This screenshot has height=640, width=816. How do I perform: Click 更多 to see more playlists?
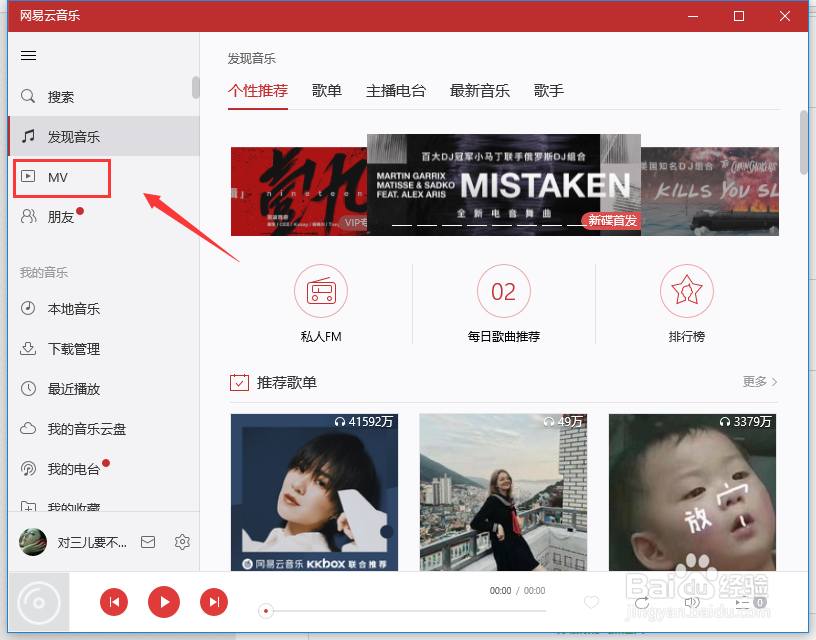click(x=759, y=382)
